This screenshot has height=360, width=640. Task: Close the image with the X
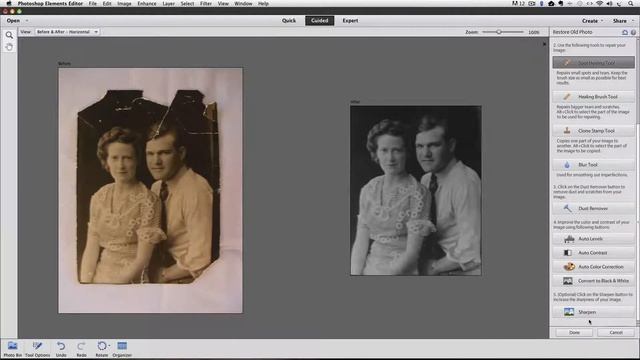pos(544,44)
